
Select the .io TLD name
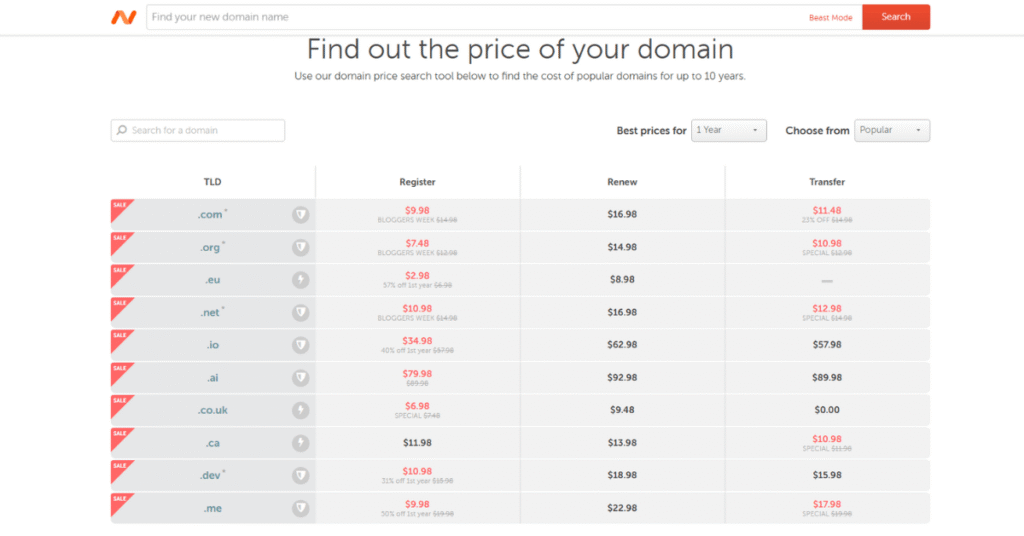(213, 345)
